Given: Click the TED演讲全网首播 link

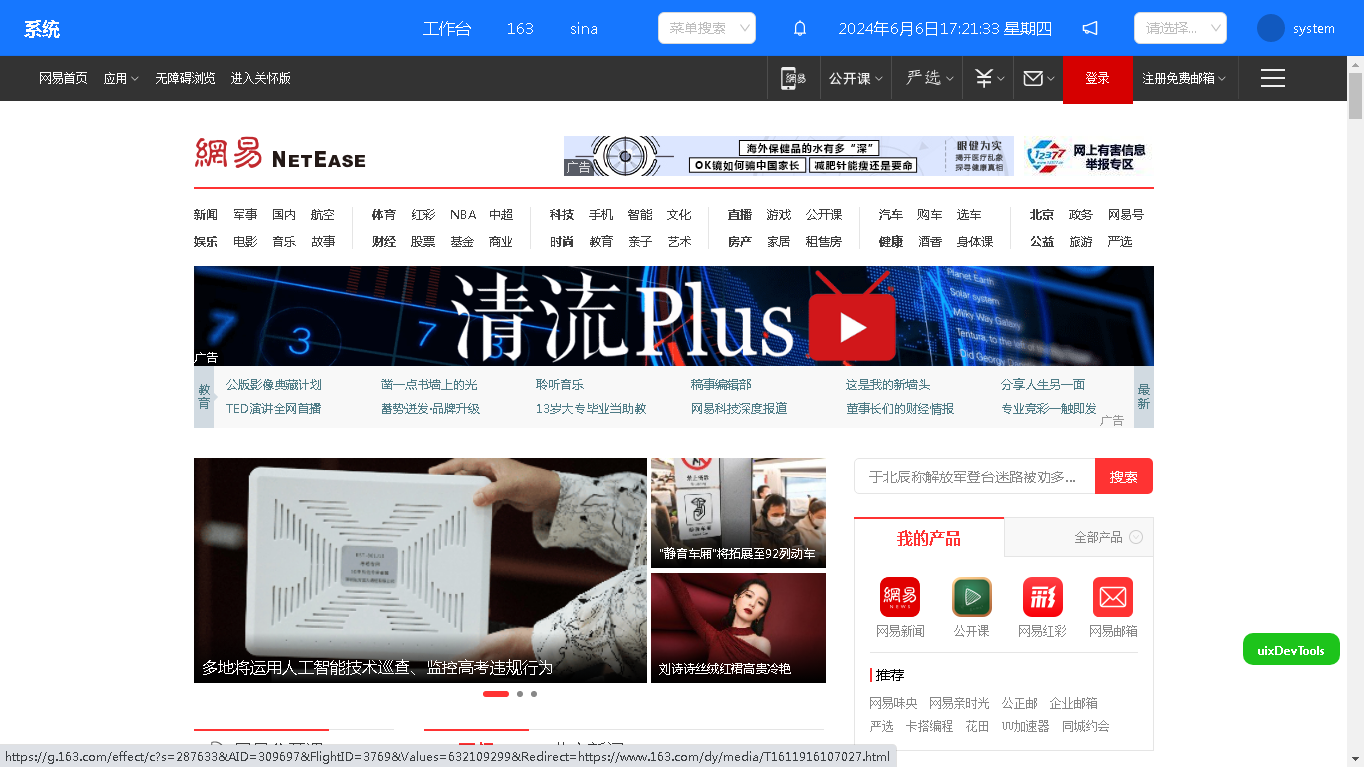Looking at the screenshot, I should point(274,409).
